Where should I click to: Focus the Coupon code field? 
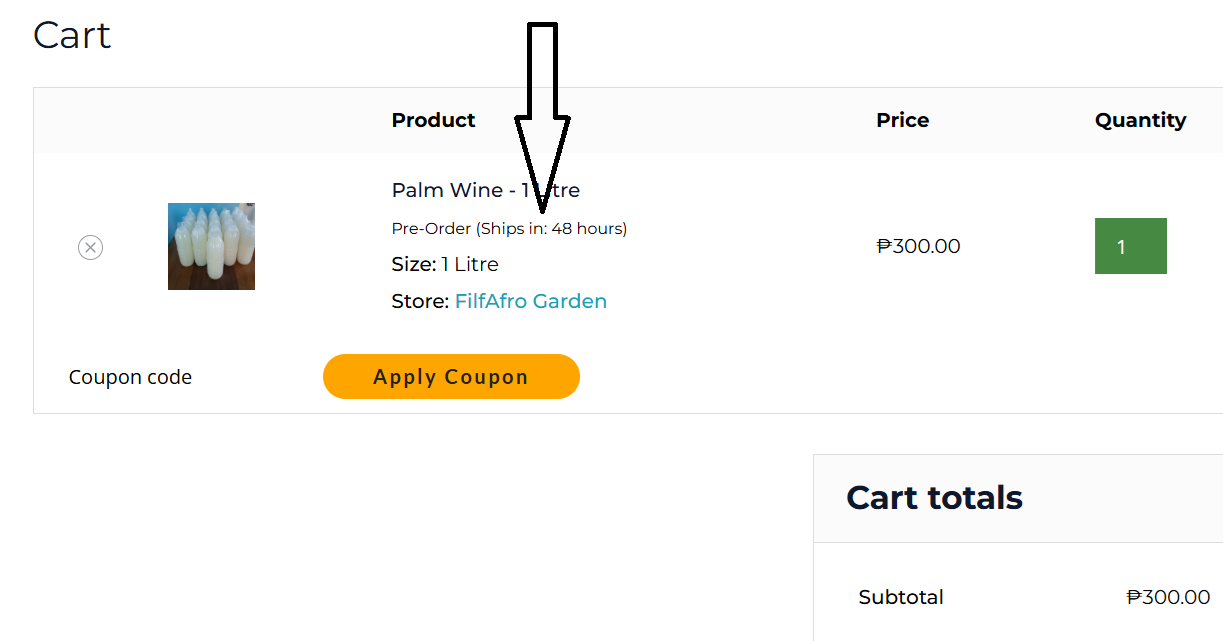130,377
